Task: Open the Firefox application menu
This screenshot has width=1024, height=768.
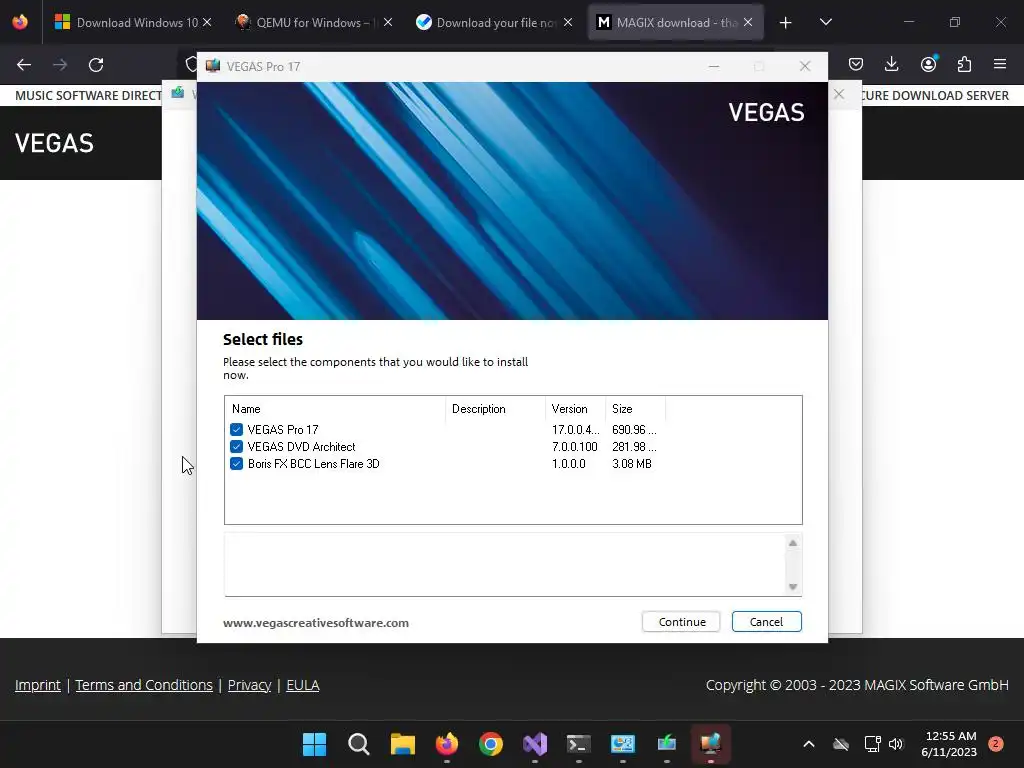Action: (1000, 64)
